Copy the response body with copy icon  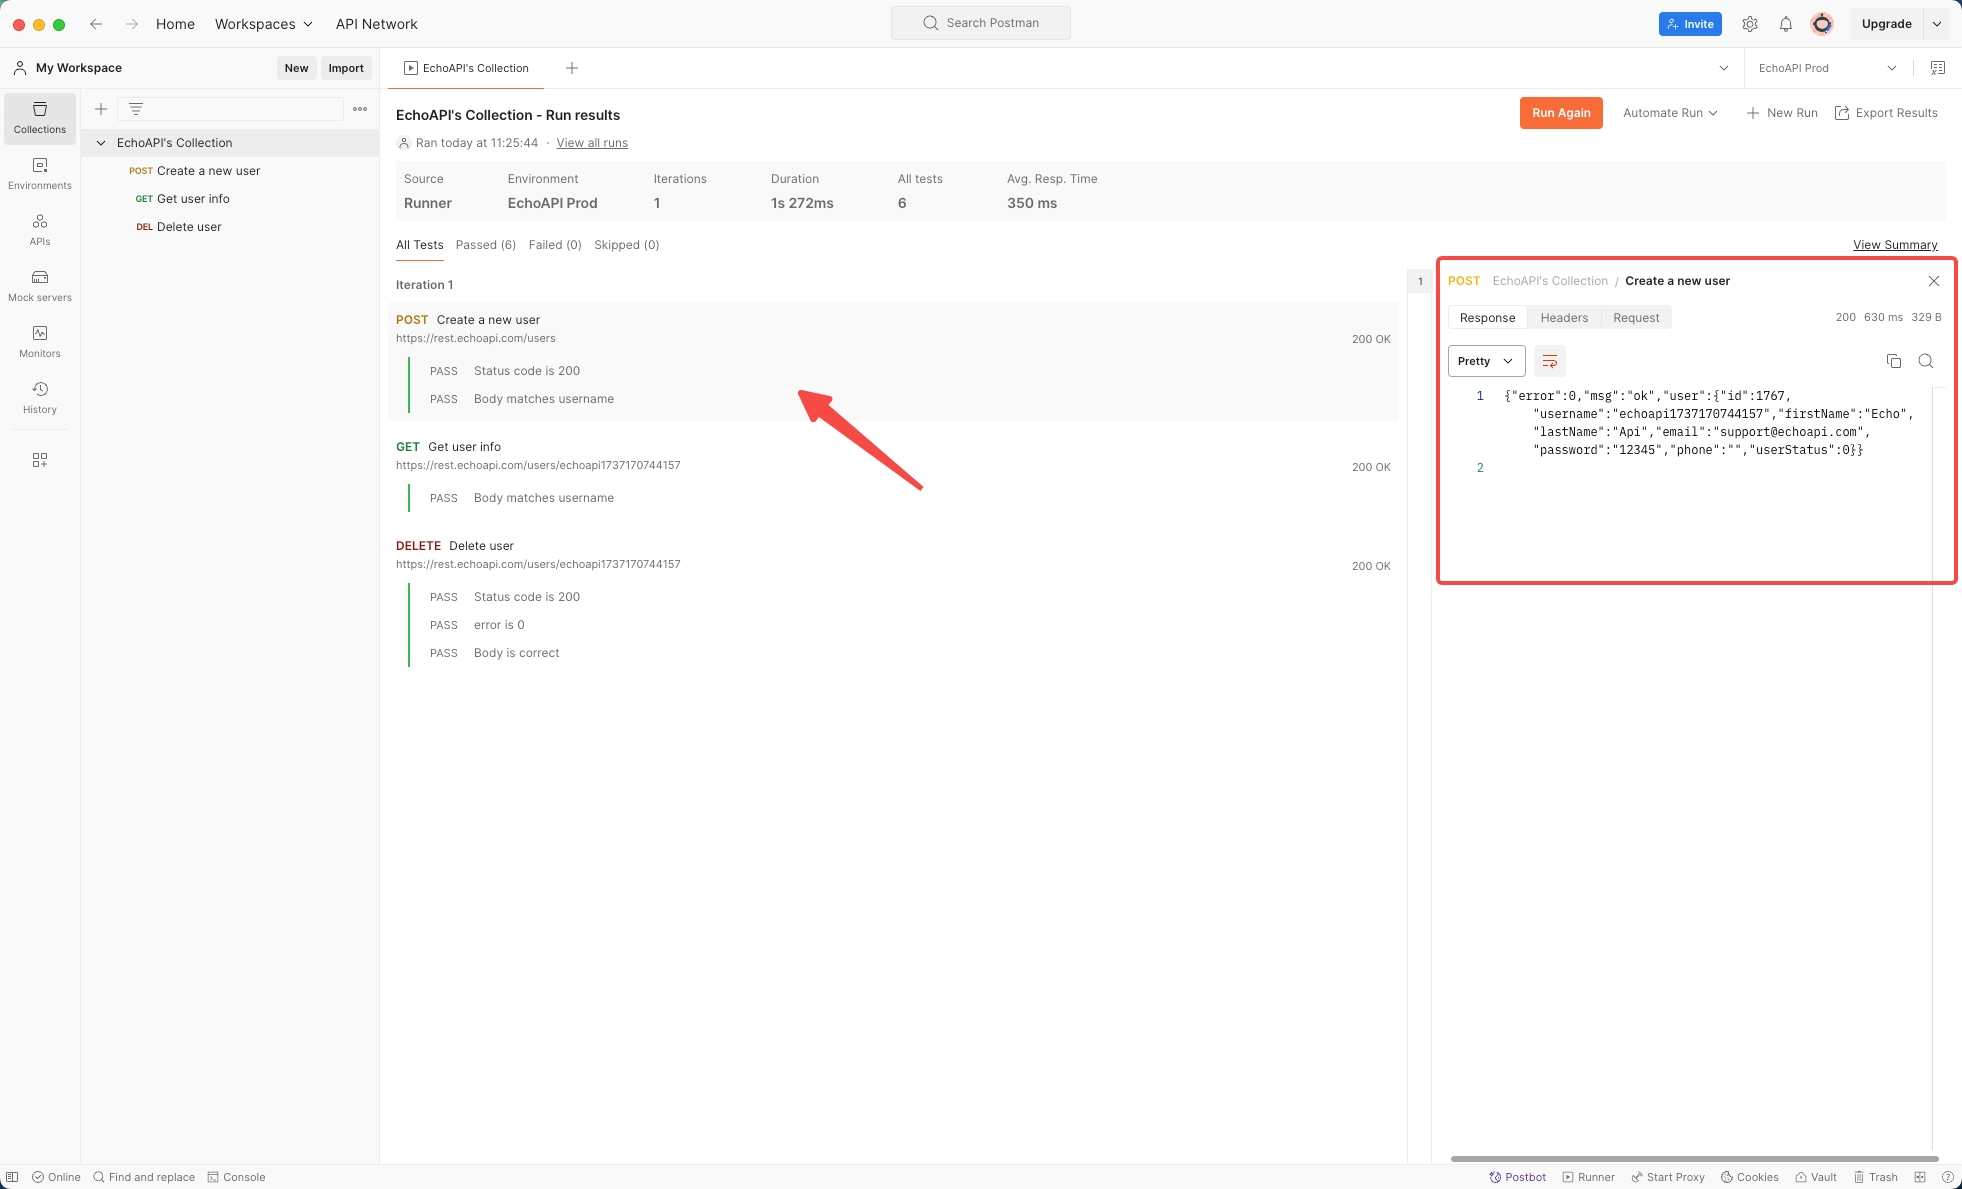click(x=1894, y=361)
